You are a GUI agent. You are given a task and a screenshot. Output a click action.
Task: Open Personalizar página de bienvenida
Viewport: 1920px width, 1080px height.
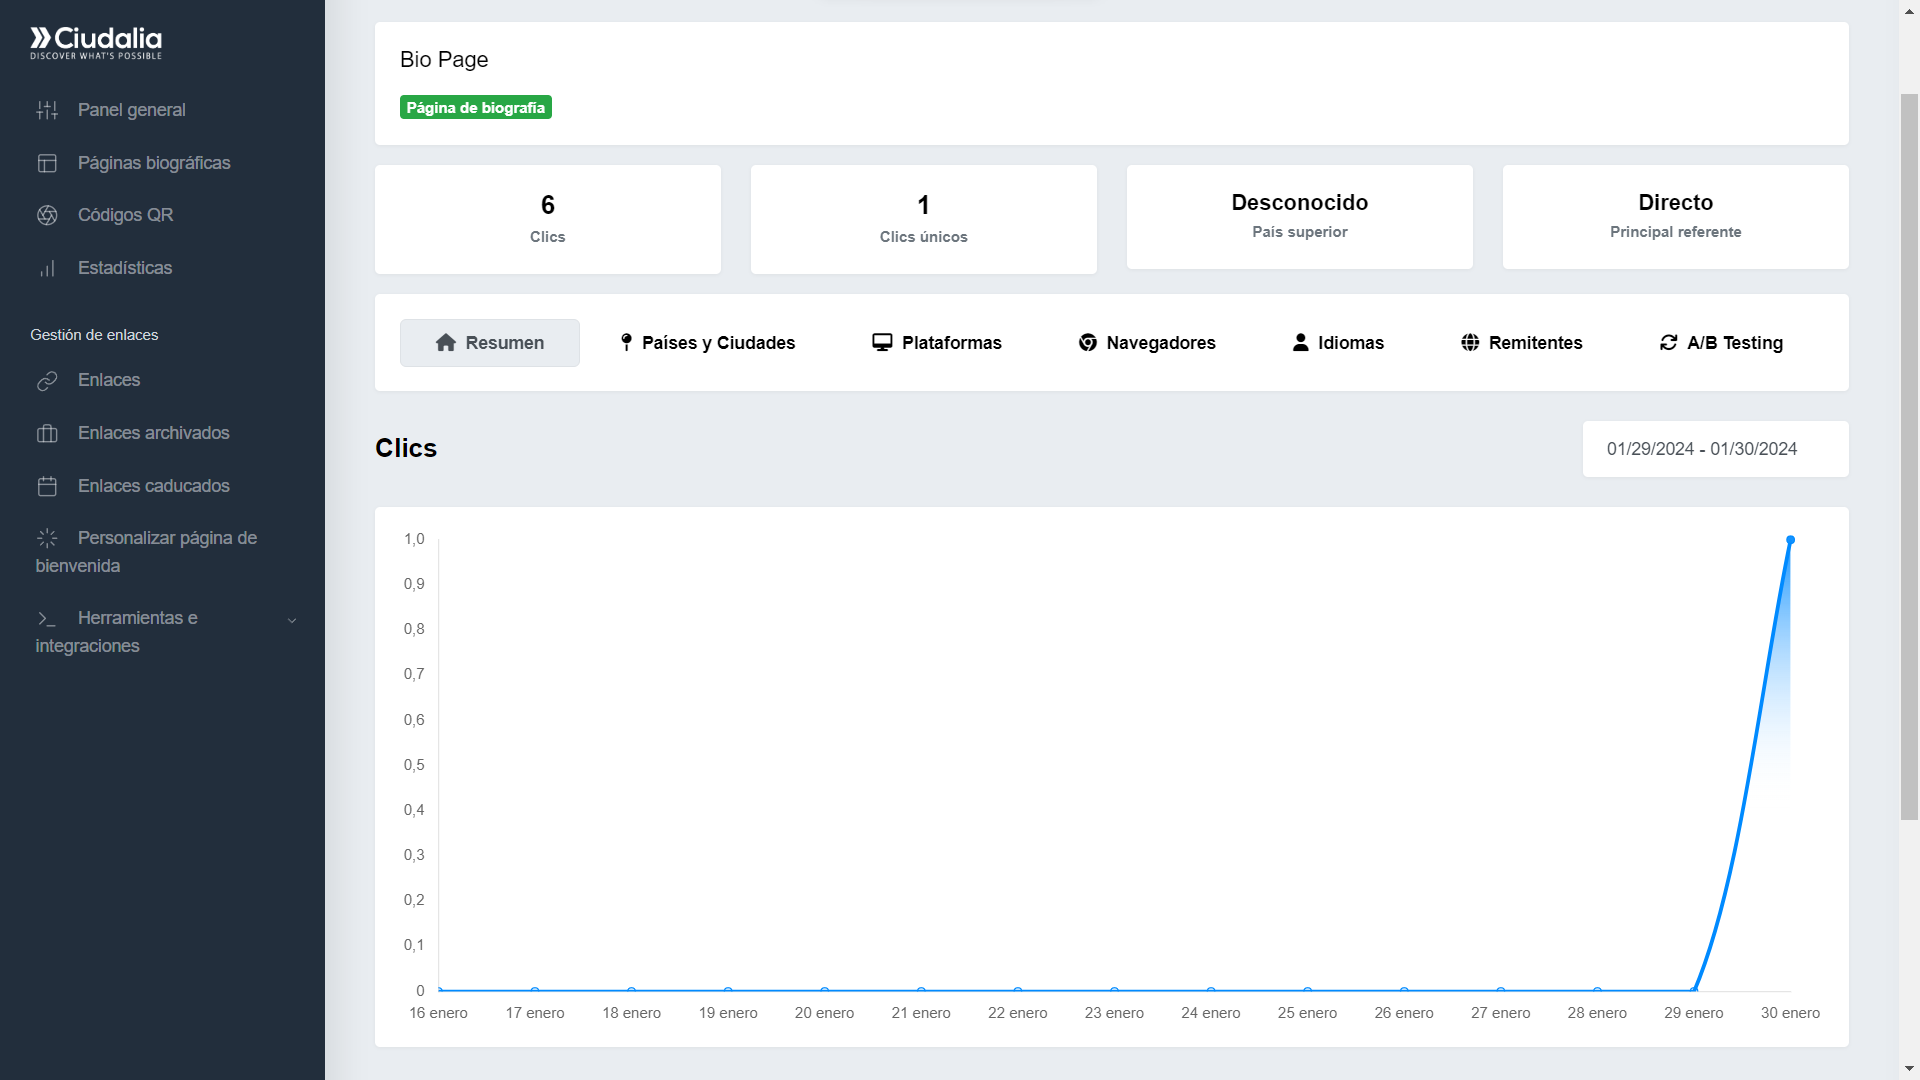146,551
